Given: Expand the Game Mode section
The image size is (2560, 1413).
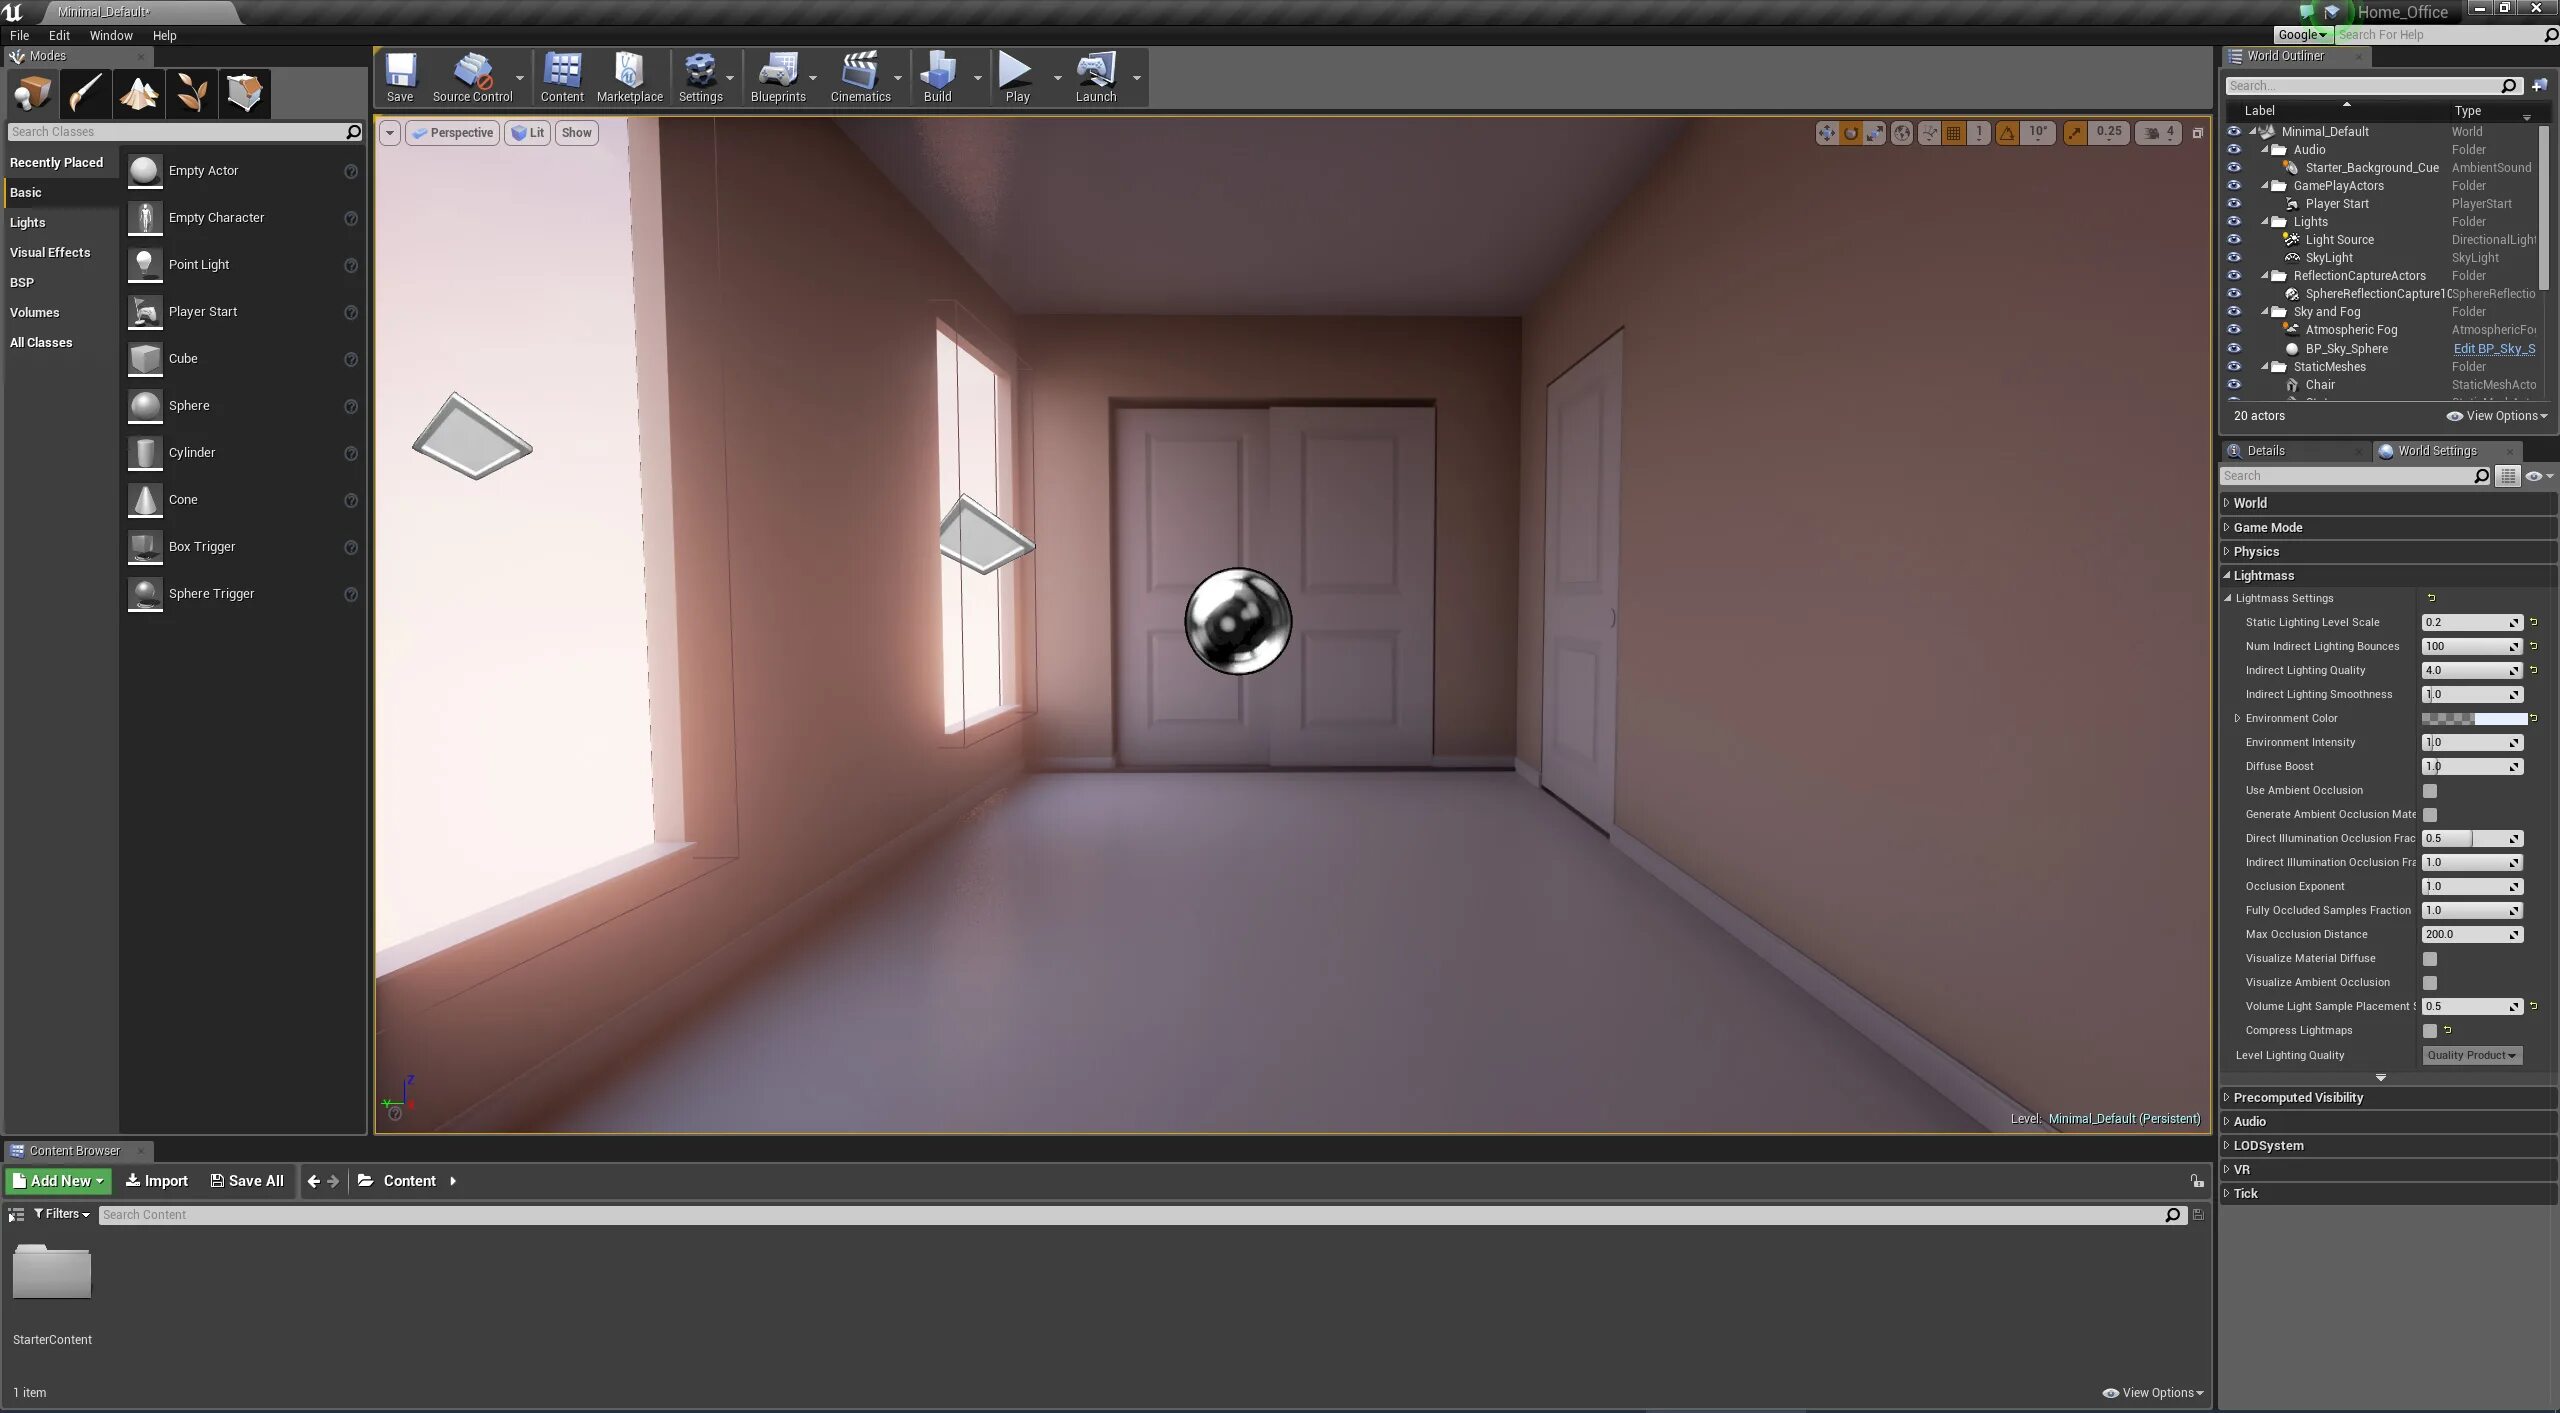Looking at the screenshot, I should coord(2267,528).
